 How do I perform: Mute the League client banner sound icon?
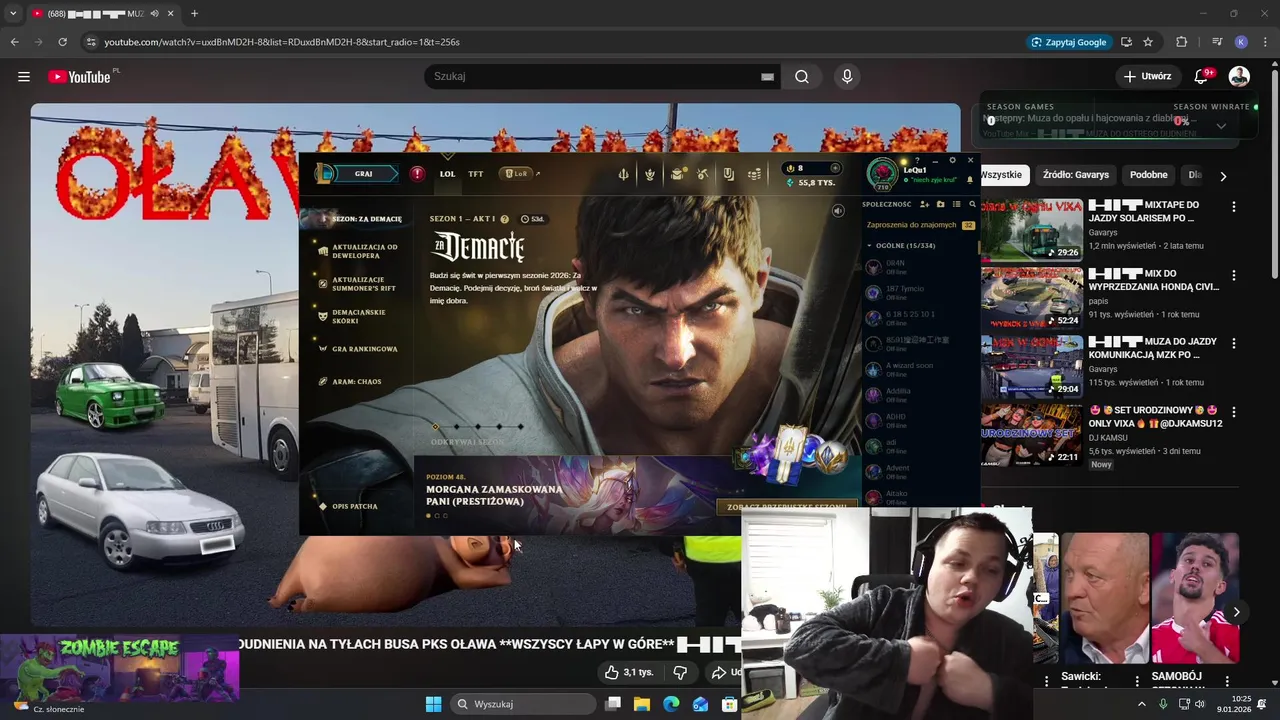tap(838, 211)
